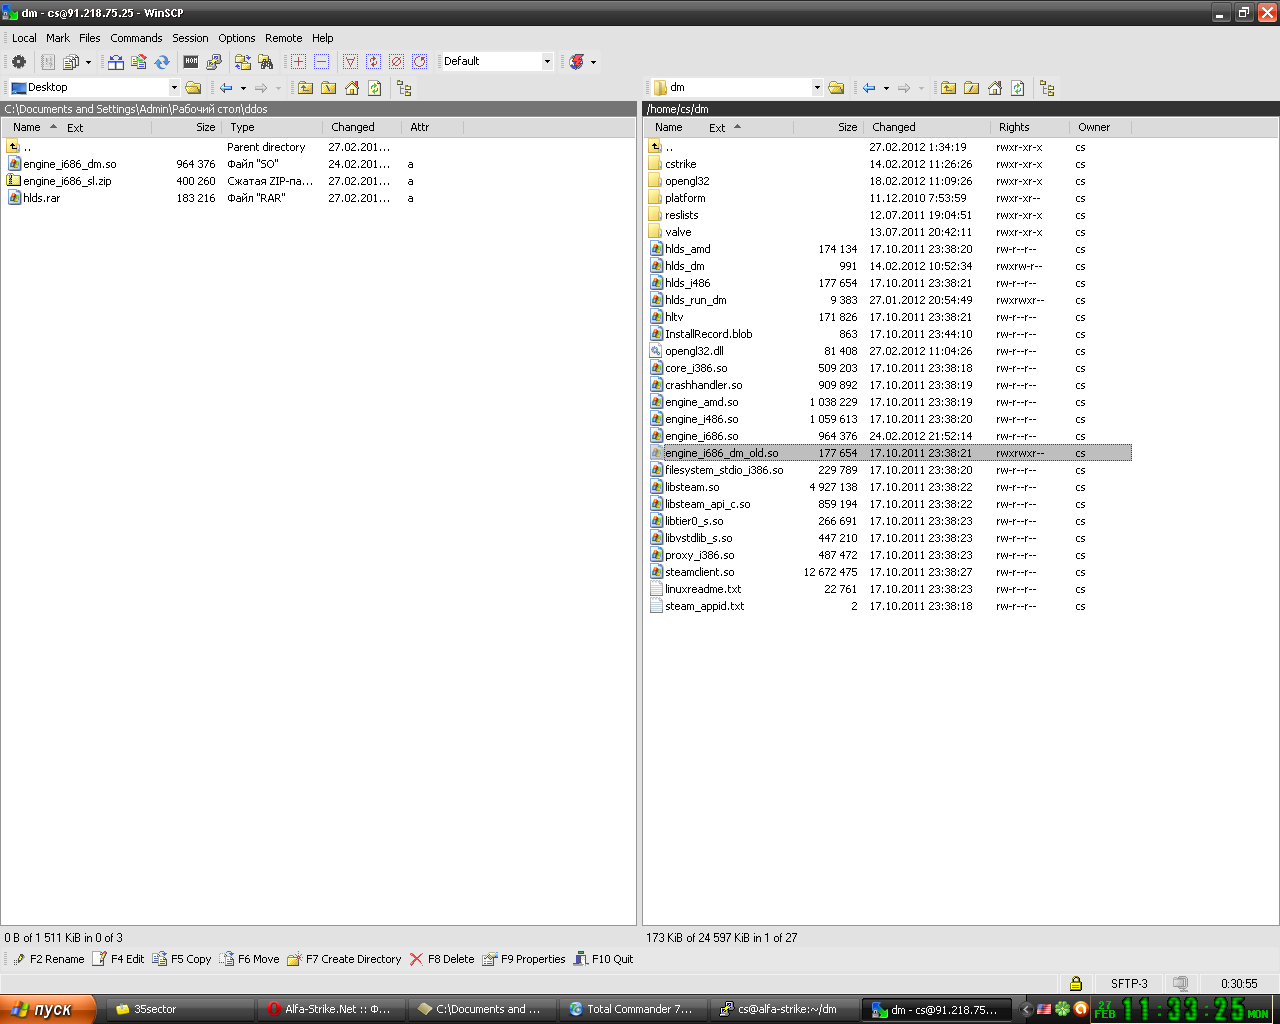Expand the remote back history arrow
The height and width of the screenshot is (1024, 1280).
886,88
